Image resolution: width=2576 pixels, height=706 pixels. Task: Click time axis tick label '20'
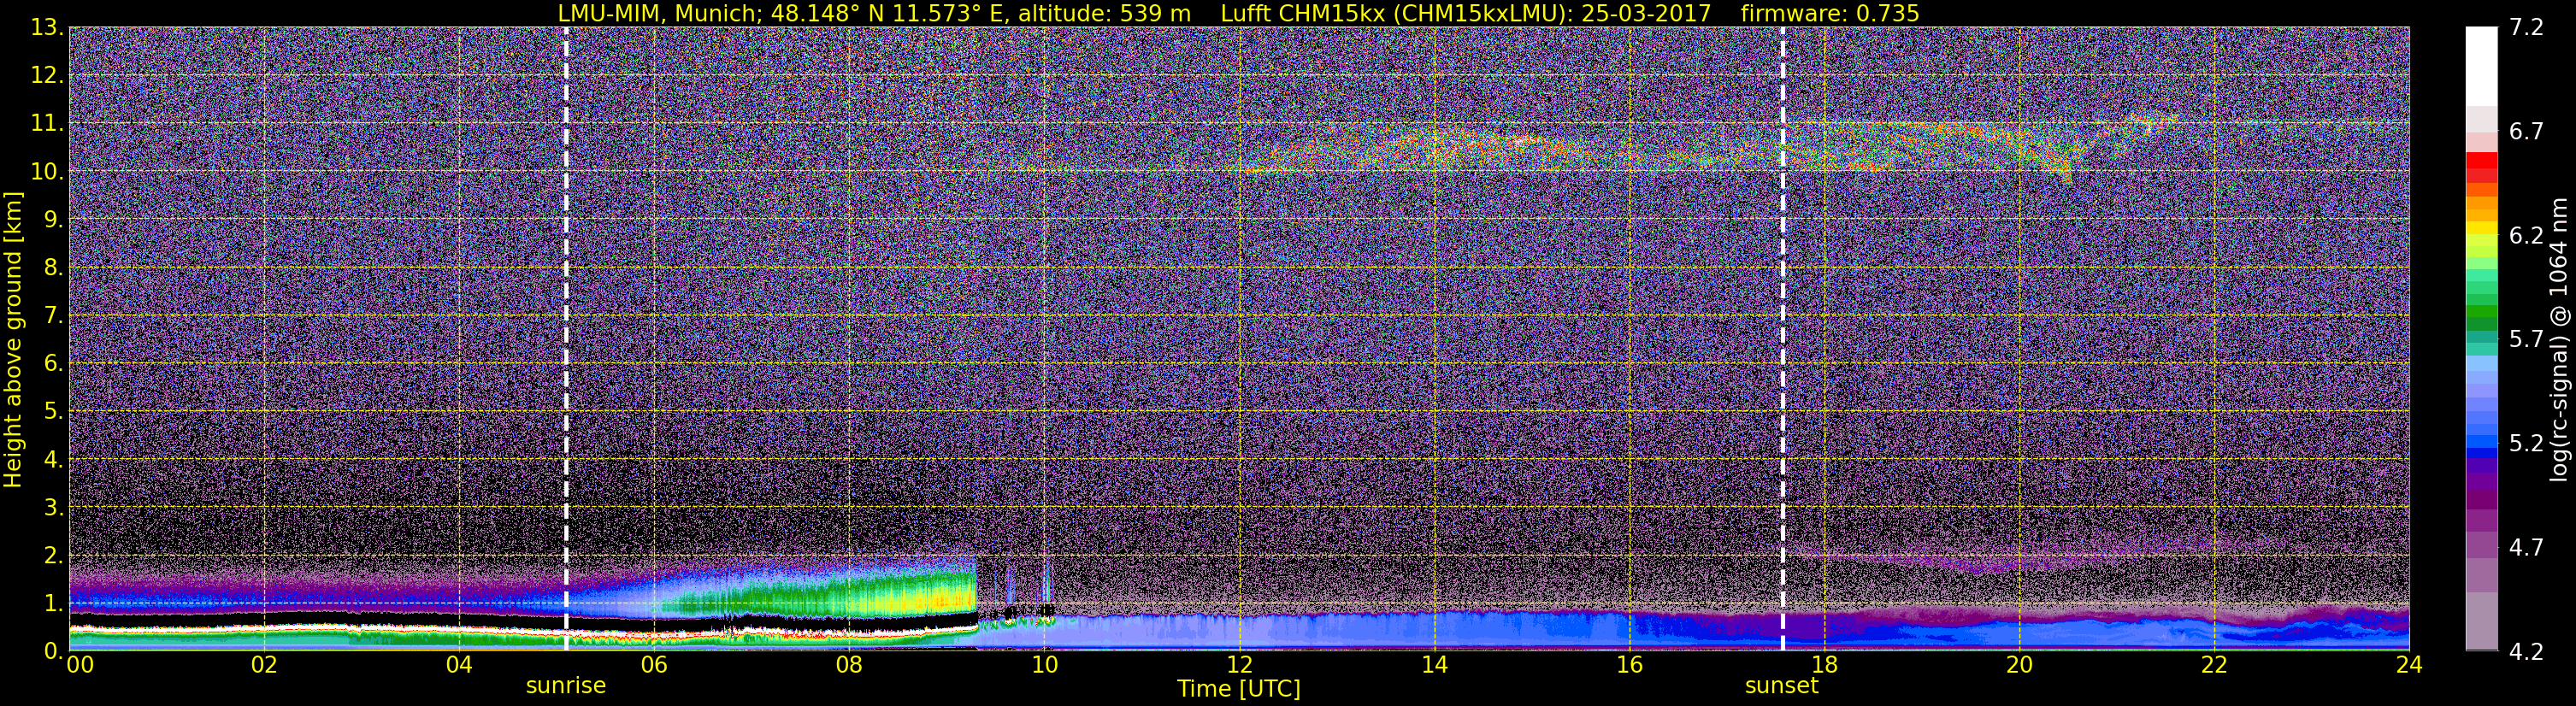click(2019, 665)
